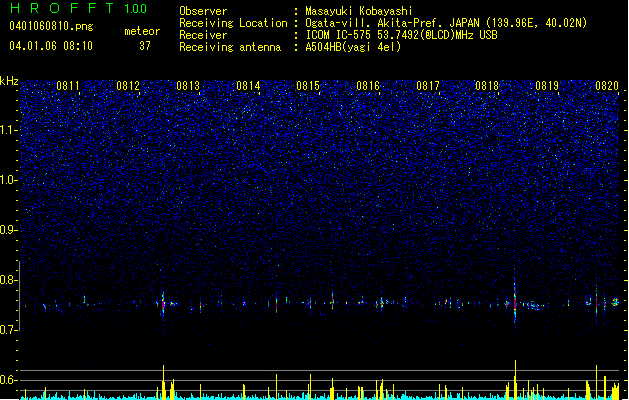The image size is (629, 400).
Task: Click the Observer label
Action: 203,11
